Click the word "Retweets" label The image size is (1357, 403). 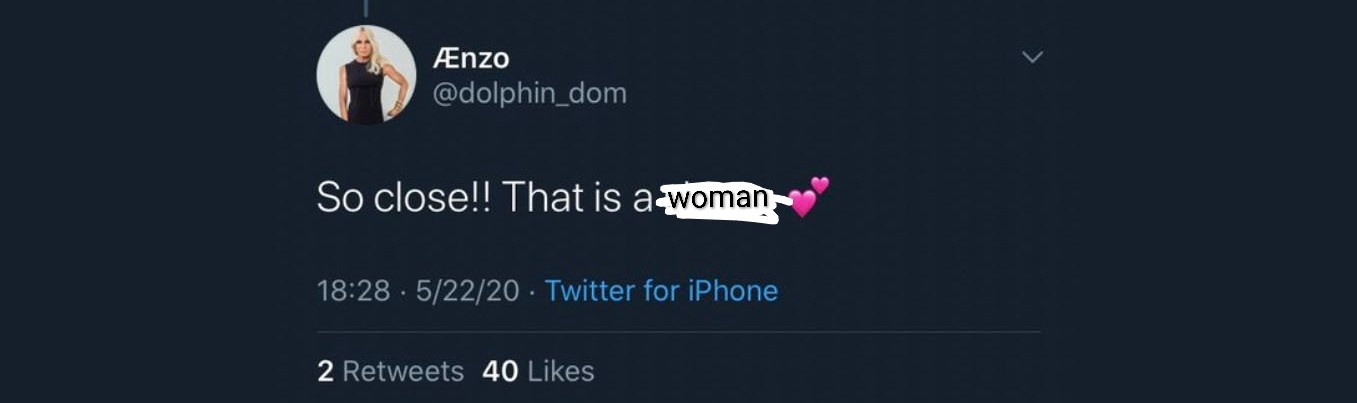(x=403, y=371)
